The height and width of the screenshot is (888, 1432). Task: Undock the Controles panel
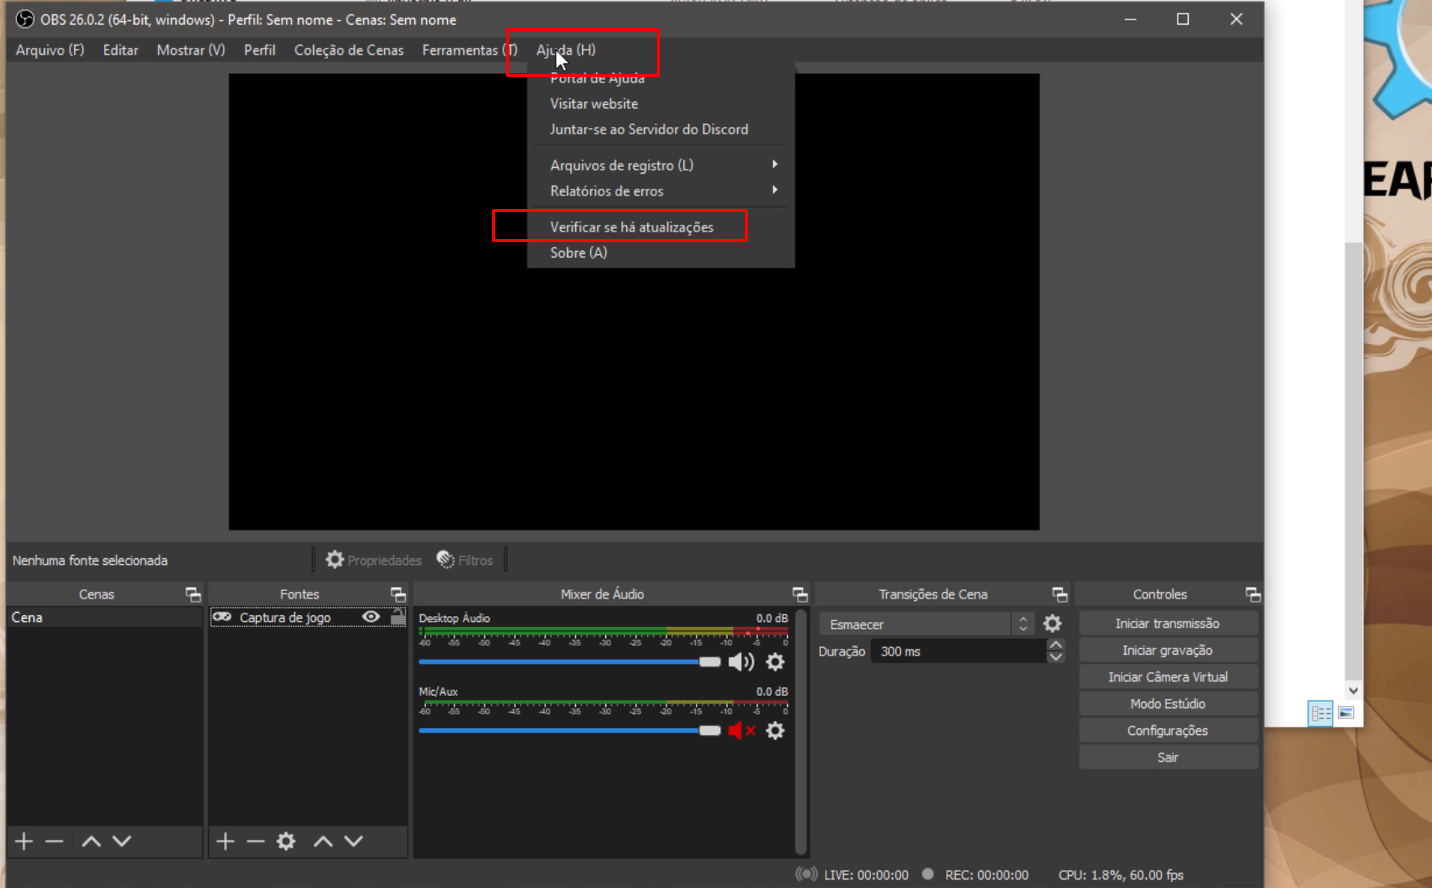click(x=1253, y=595)
